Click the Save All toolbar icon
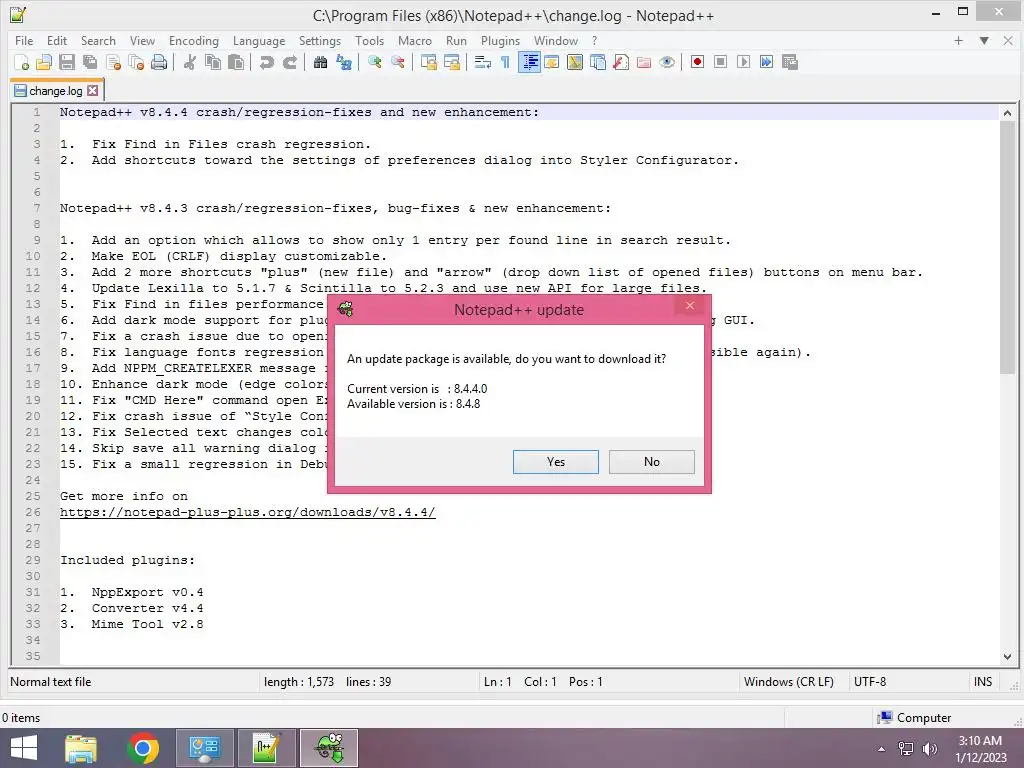The width and height of the screenshot is (1024, 768). [90, 62]
